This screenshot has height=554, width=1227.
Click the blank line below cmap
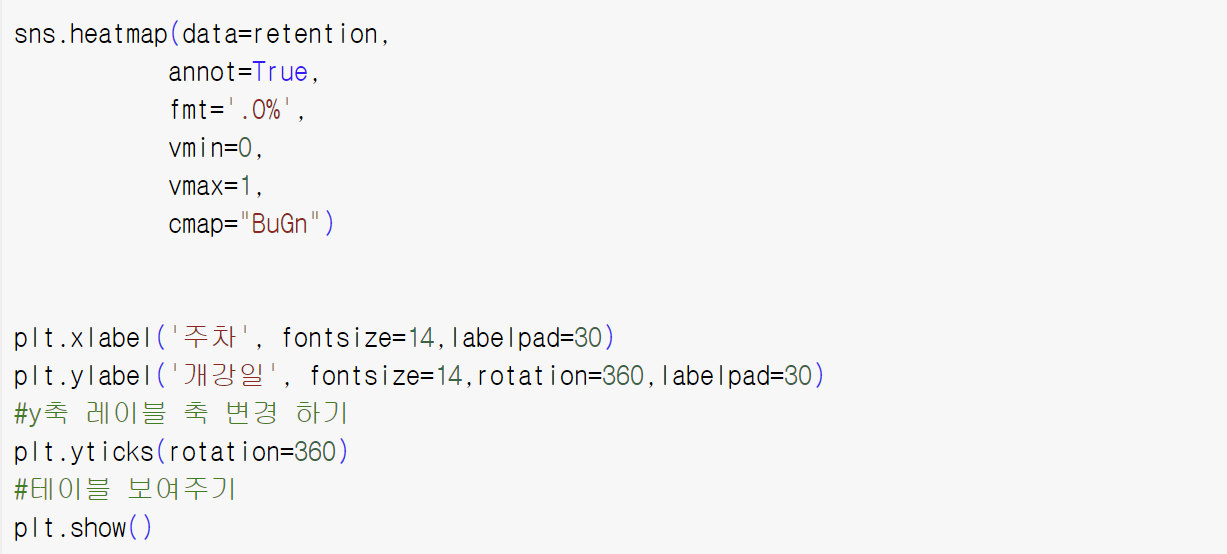point(613,262)
